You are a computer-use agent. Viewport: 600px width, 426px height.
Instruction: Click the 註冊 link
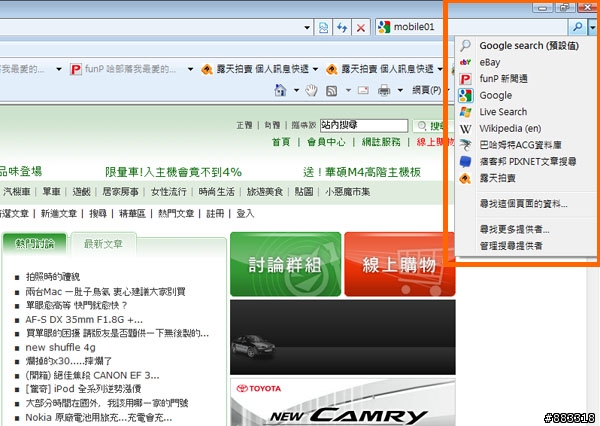coord(215,214)
